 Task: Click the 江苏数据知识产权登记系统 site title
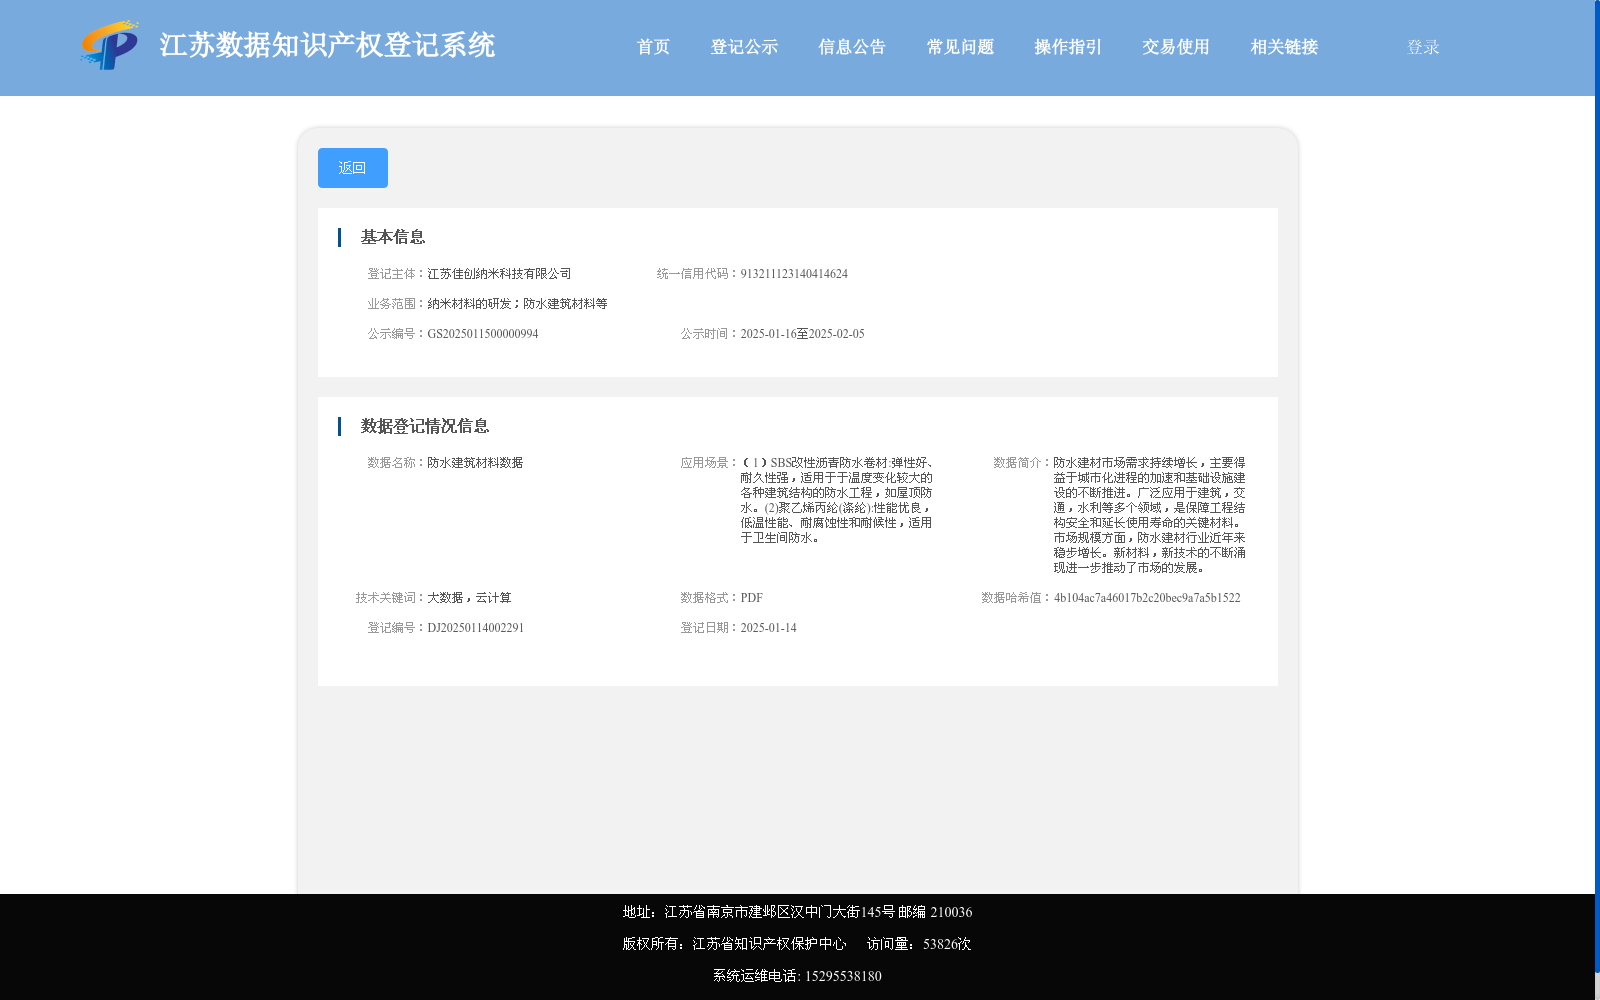(x=327, y=46)
